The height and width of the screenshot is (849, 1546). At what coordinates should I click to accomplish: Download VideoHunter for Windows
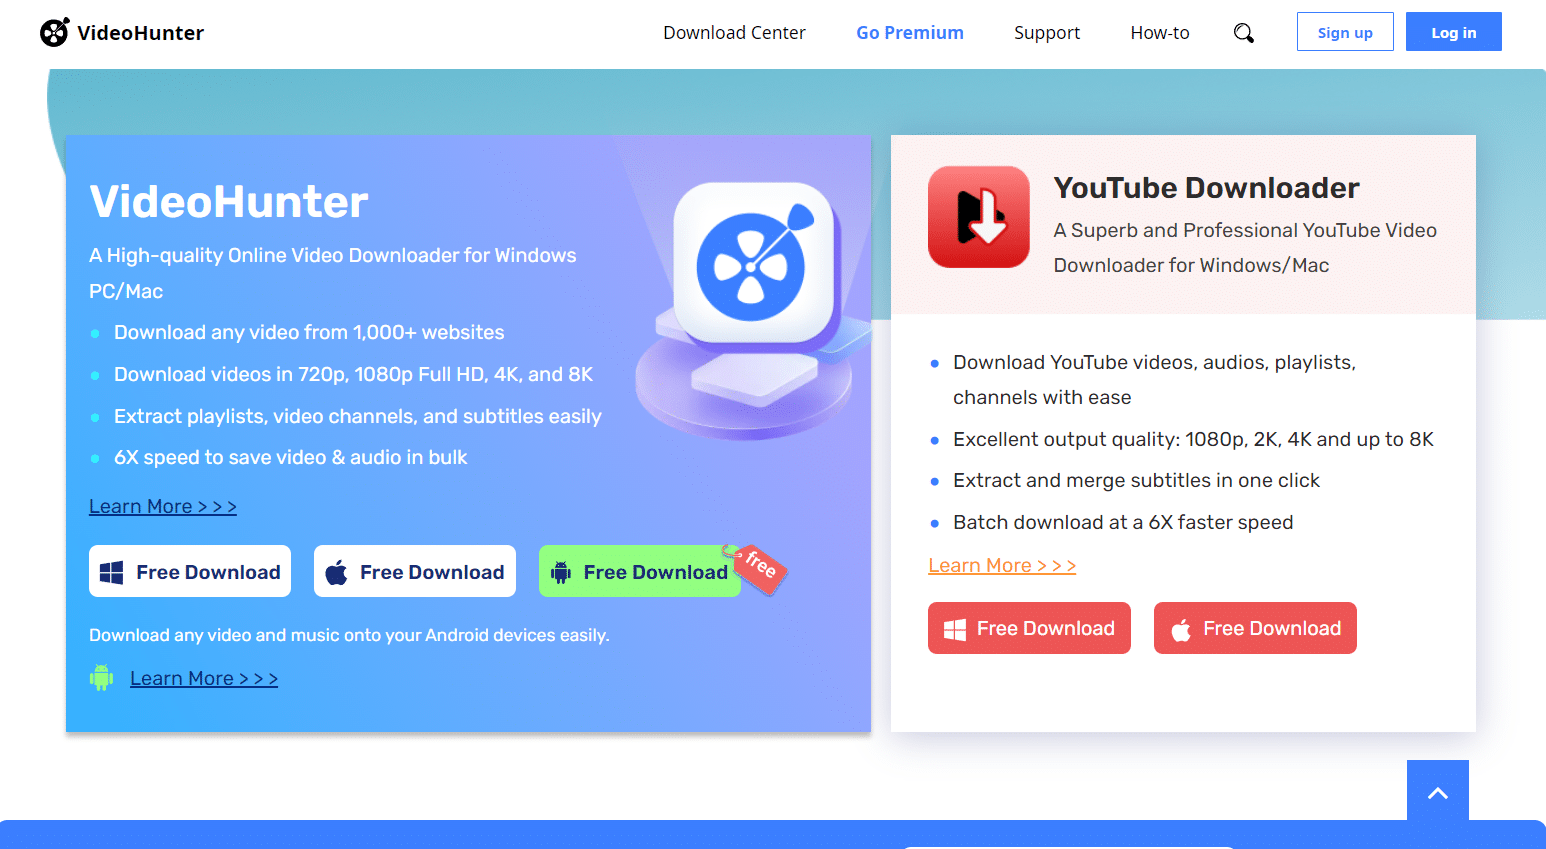[190, 571]
